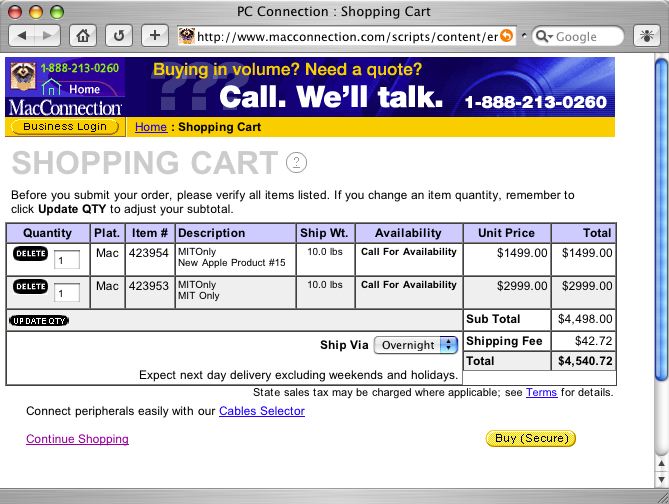669x504 pixels.
Task: Click phone number 1-888-213-0260 in green
Action: click(80, 68)
